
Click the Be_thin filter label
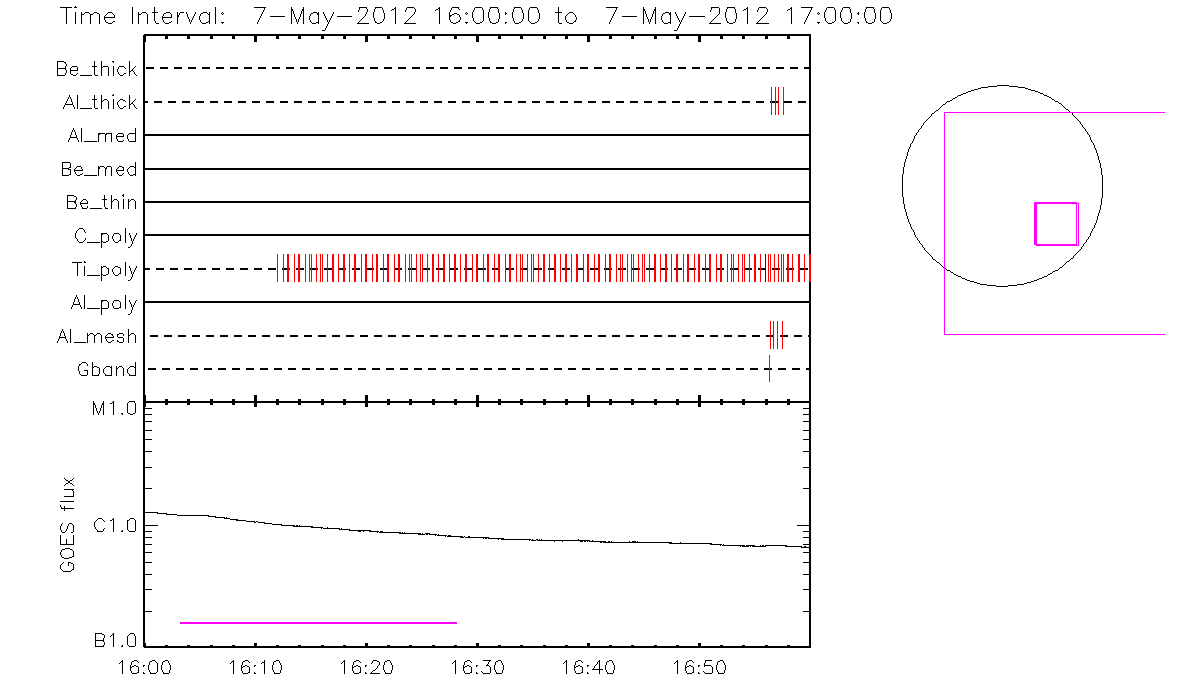[101, 203]
